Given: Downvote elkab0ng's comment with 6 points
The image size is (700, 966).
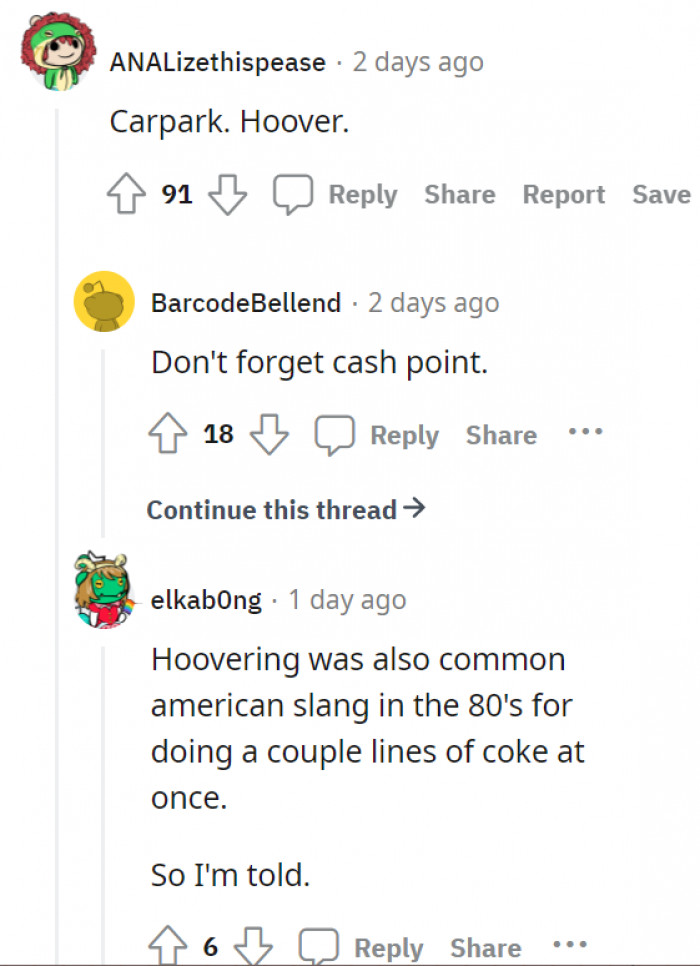Looking at the screenshot, I should (254, 947).
